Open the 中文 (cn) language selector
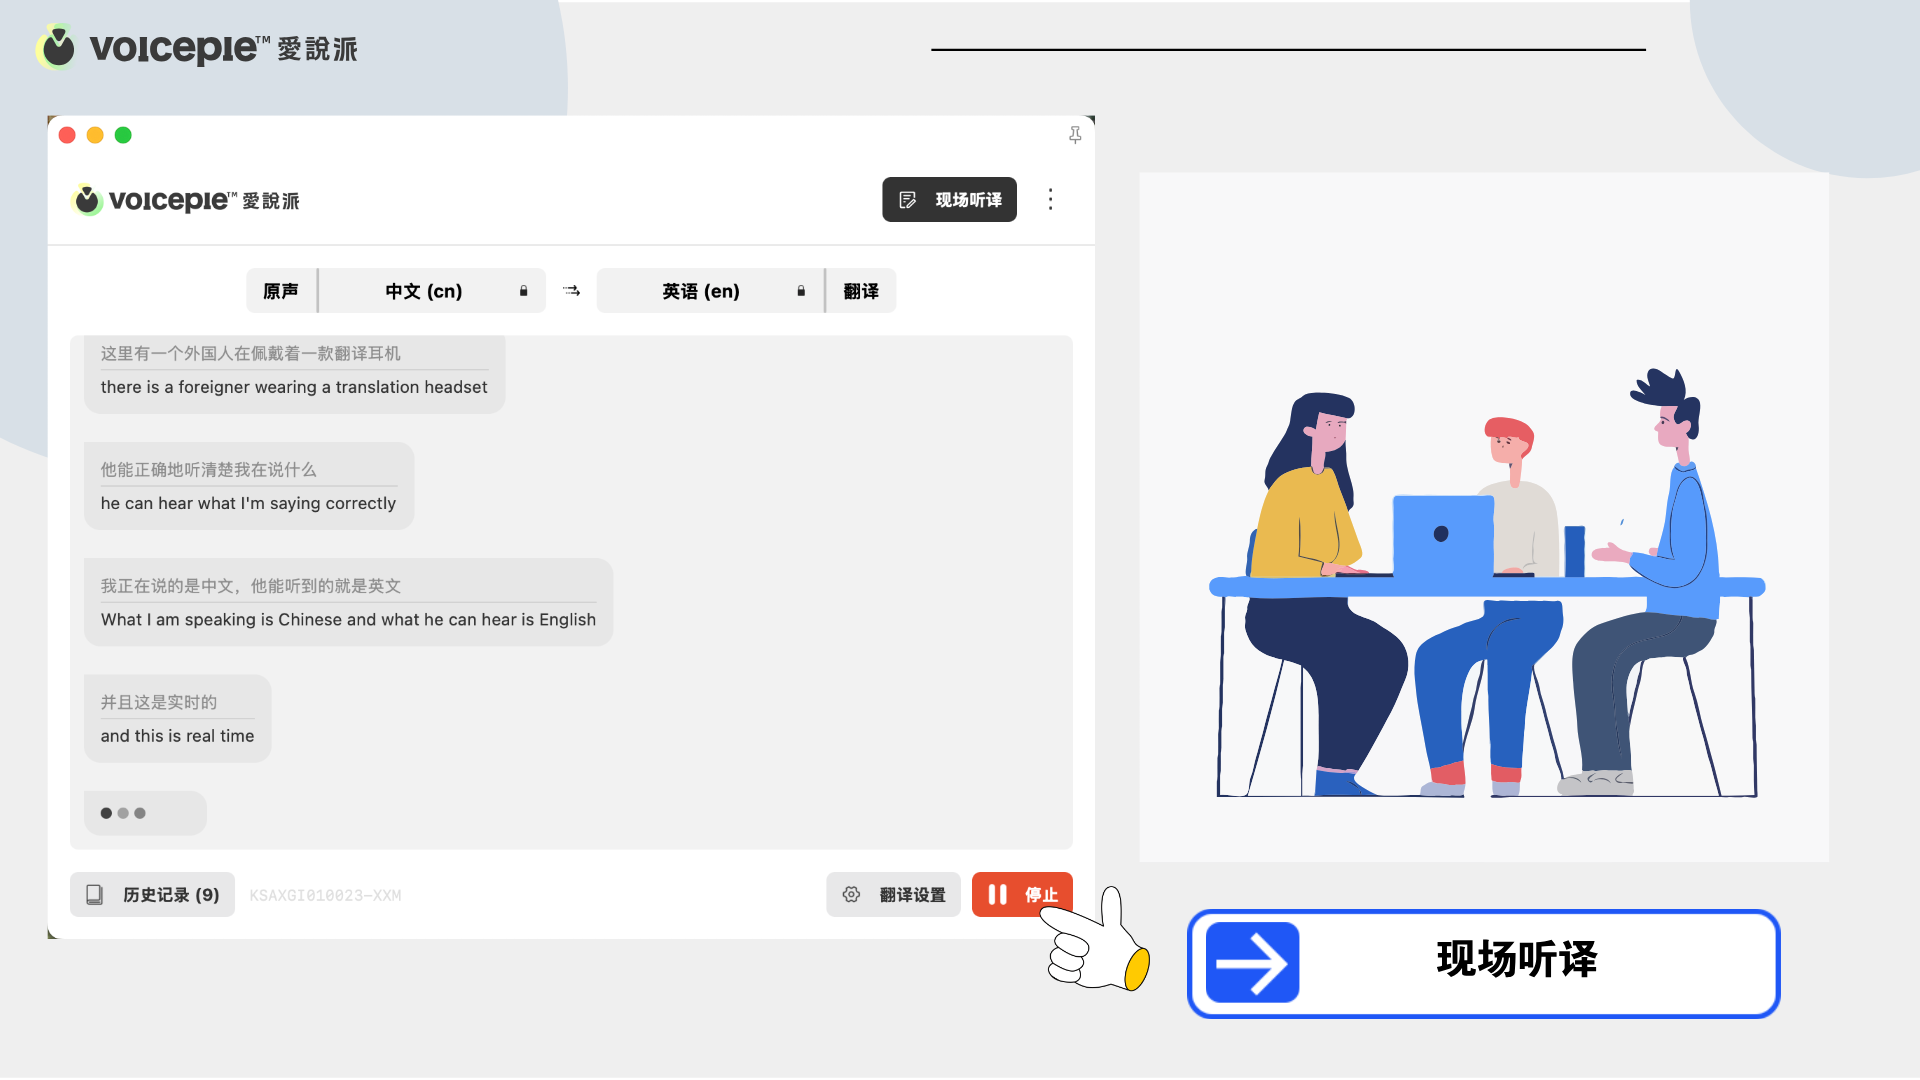The width and height of the screenshot is (1920, 1080). 423,290
